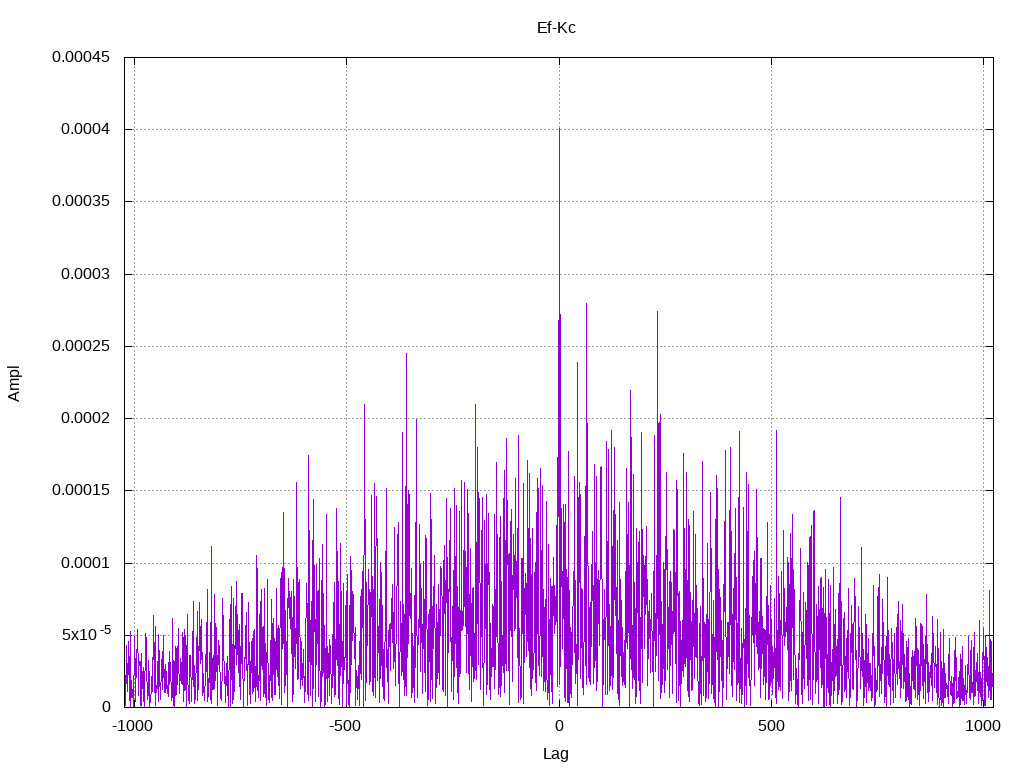Click the 500 x-axis tick label
The width and height of the screenshot is (1024, 768).
pos(771,726)
